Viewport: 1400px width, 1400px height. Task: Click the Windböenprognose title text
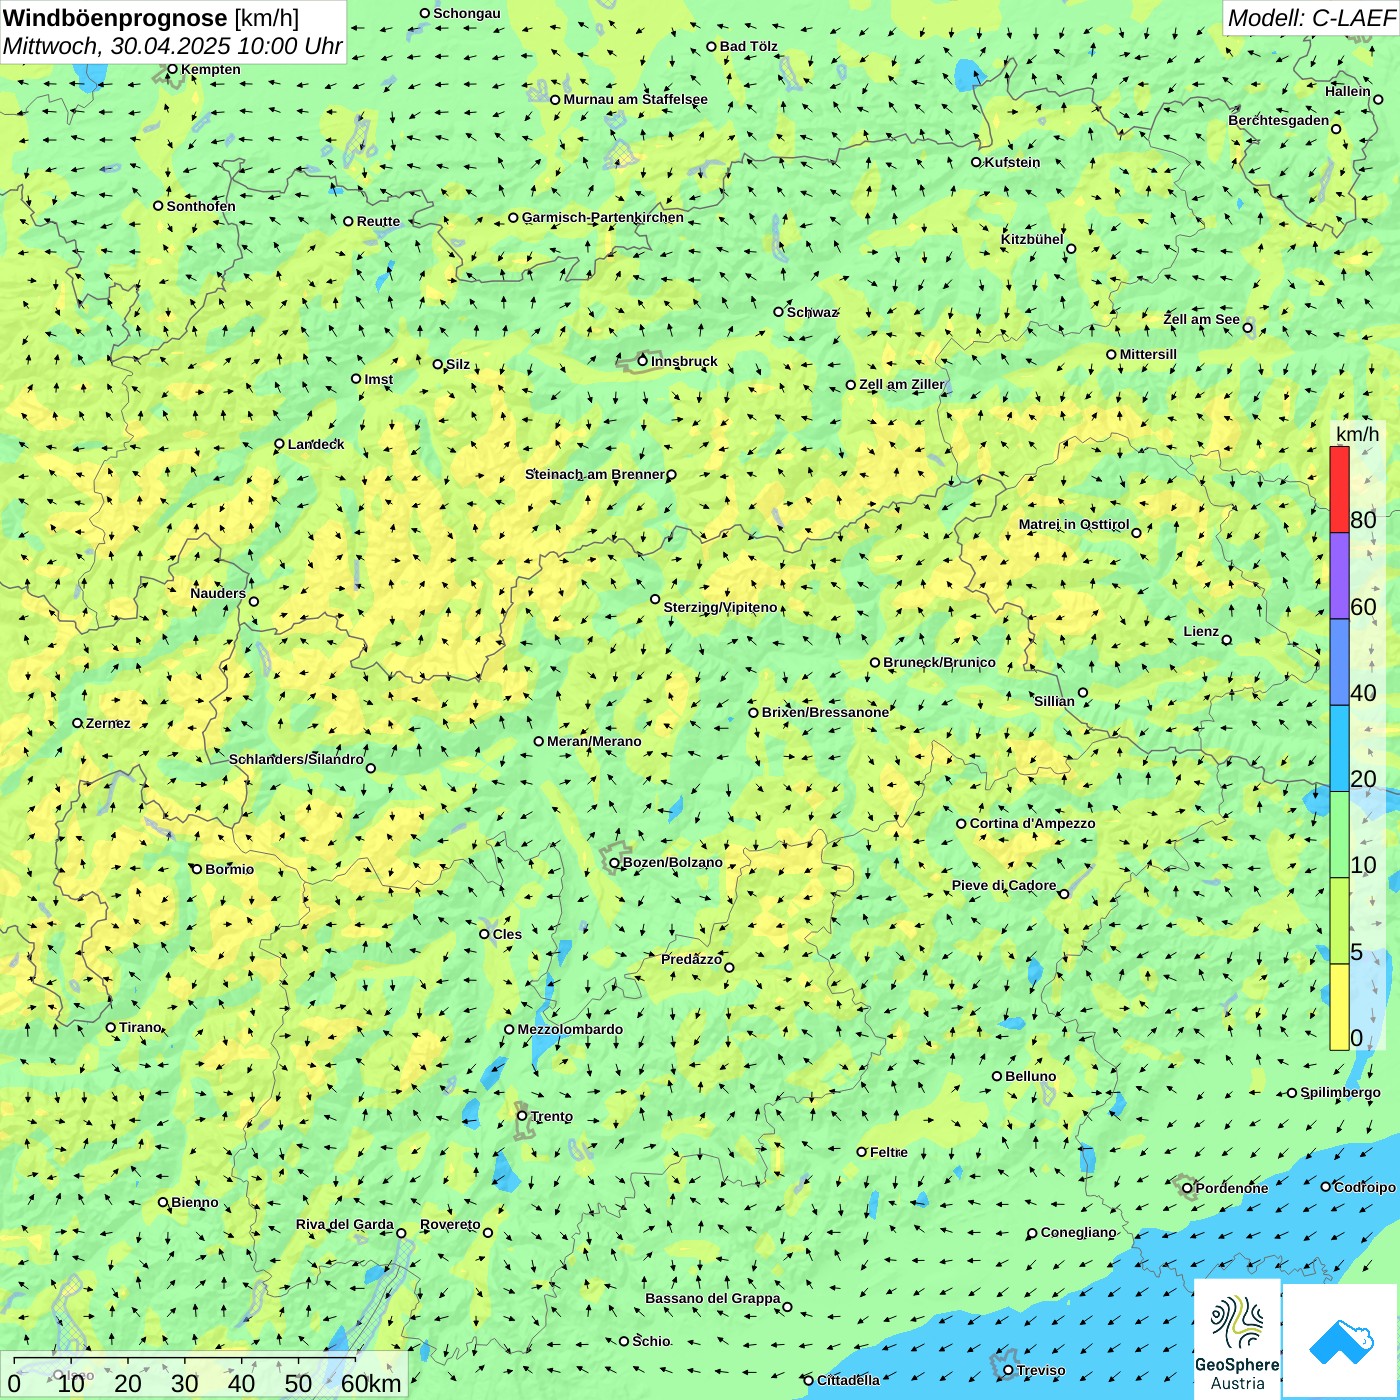(x=115, y=18)
